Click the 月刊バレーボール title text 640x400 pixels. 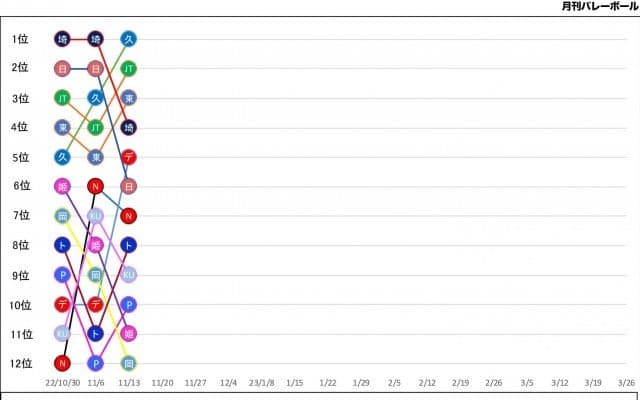coord(599,6)
